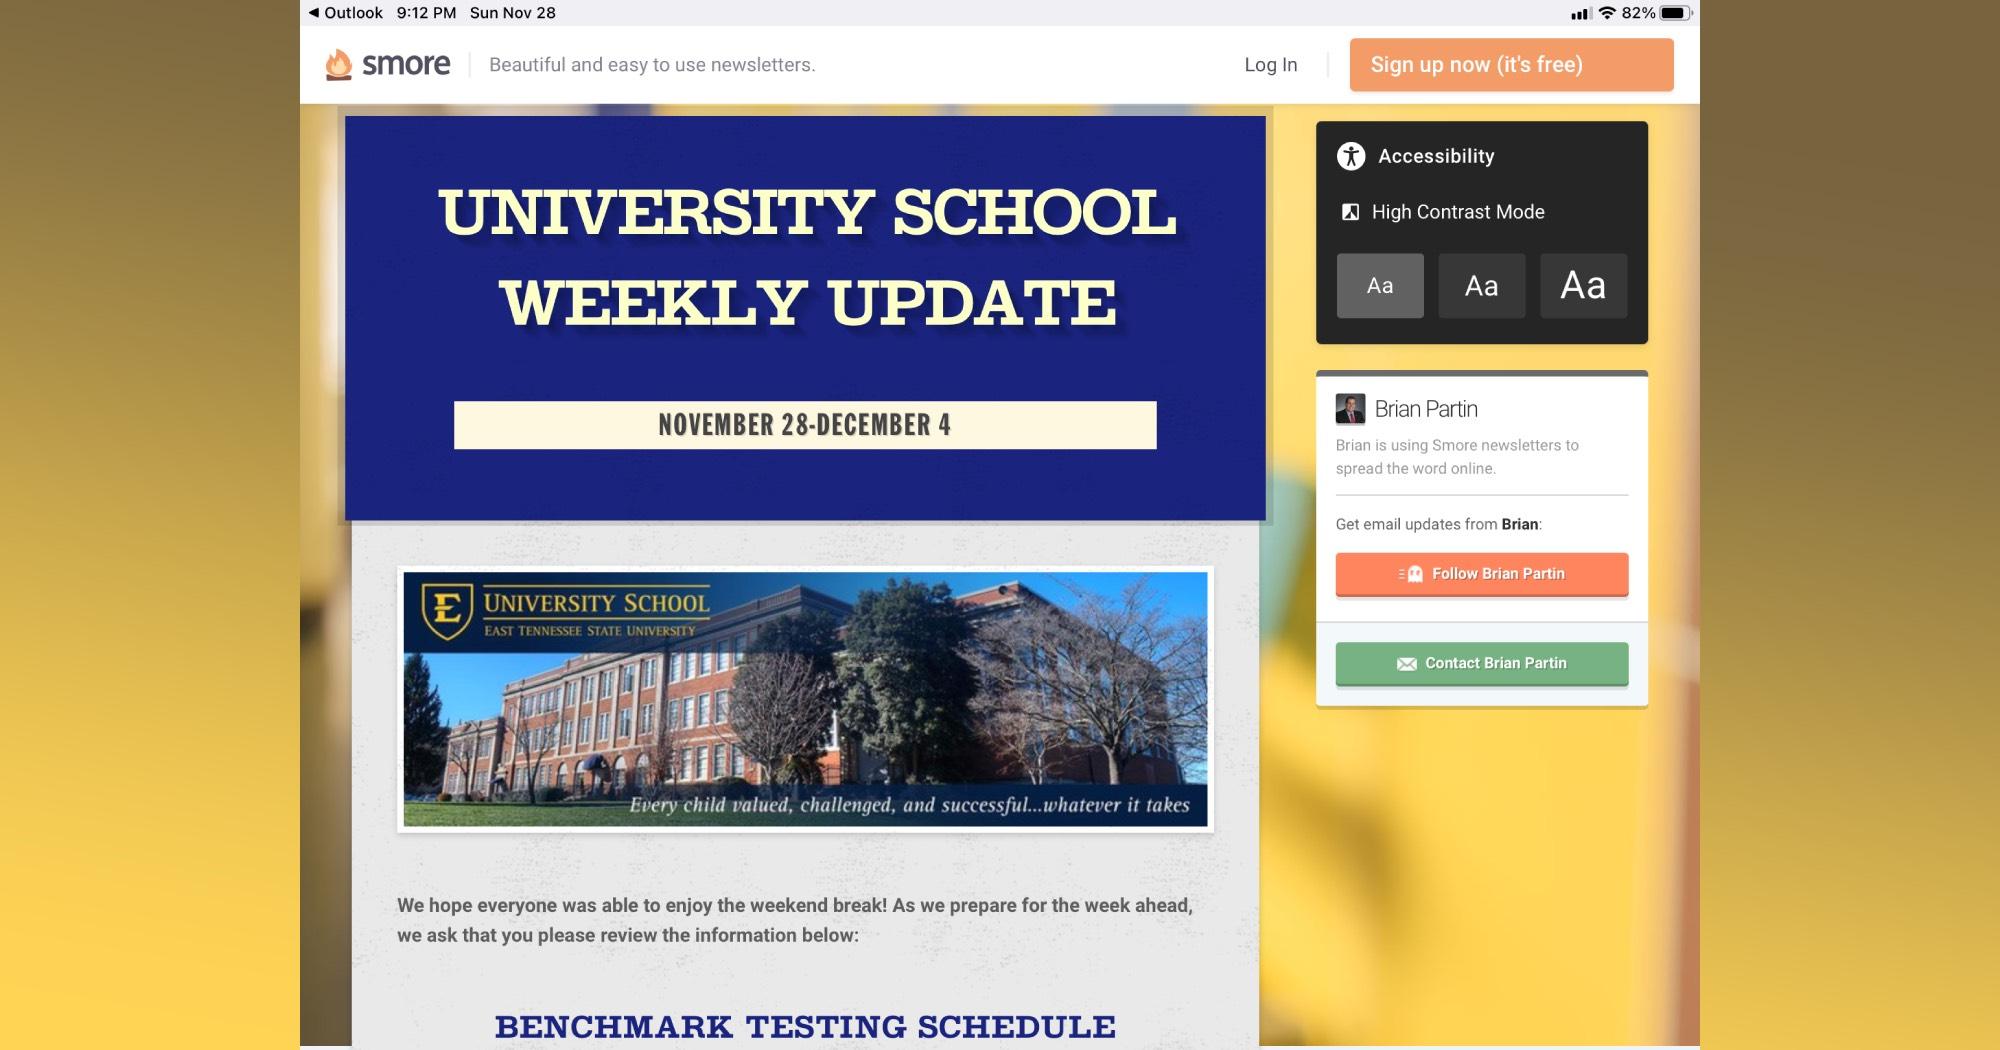The width and height of the screenshot is (2000, 1050).
Task: Select the medium font size option
Action: (x=1481, y=286)
